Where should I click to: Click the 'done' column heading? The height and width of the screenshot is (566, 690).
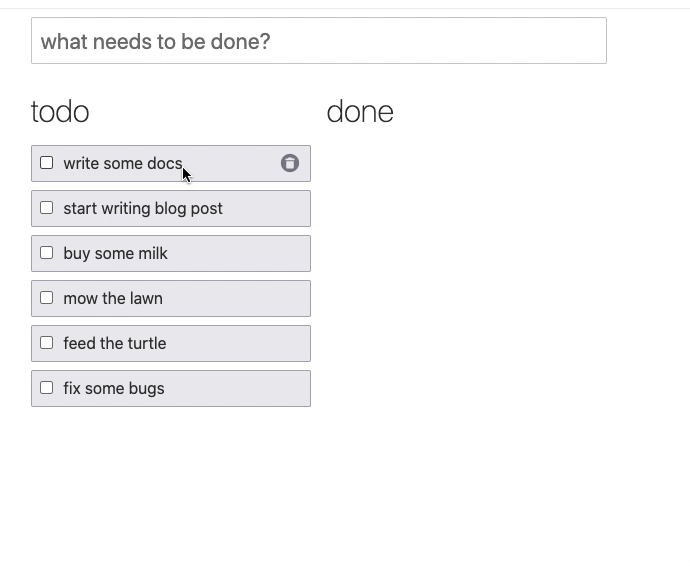(x=360, y=111)
